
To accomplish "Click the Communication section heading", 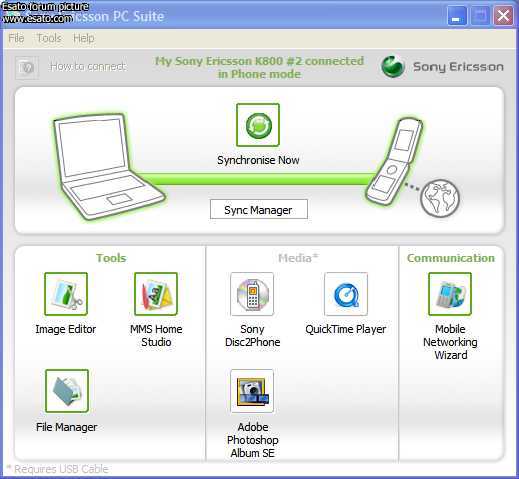I will 451,258.
